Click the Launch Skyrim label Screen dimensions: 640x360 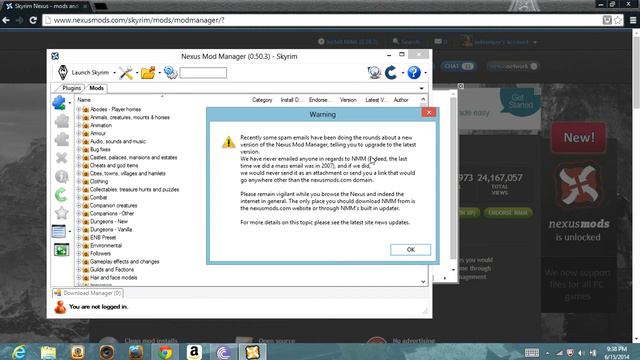tap(90, 73)
